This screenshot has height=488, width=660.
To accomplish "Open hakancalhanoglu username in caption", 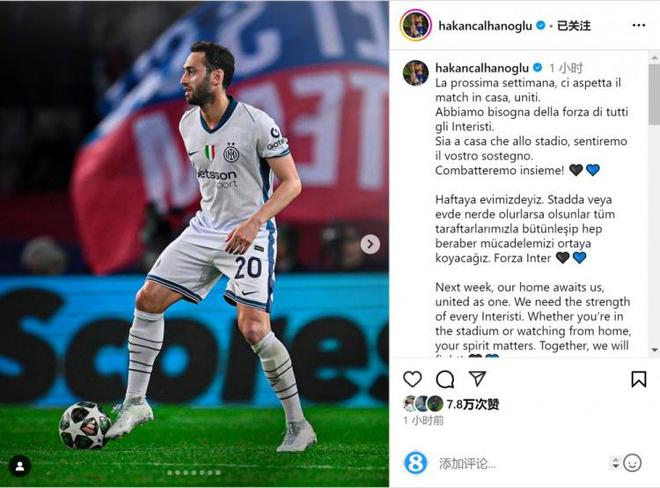I will tap(482, 68).
